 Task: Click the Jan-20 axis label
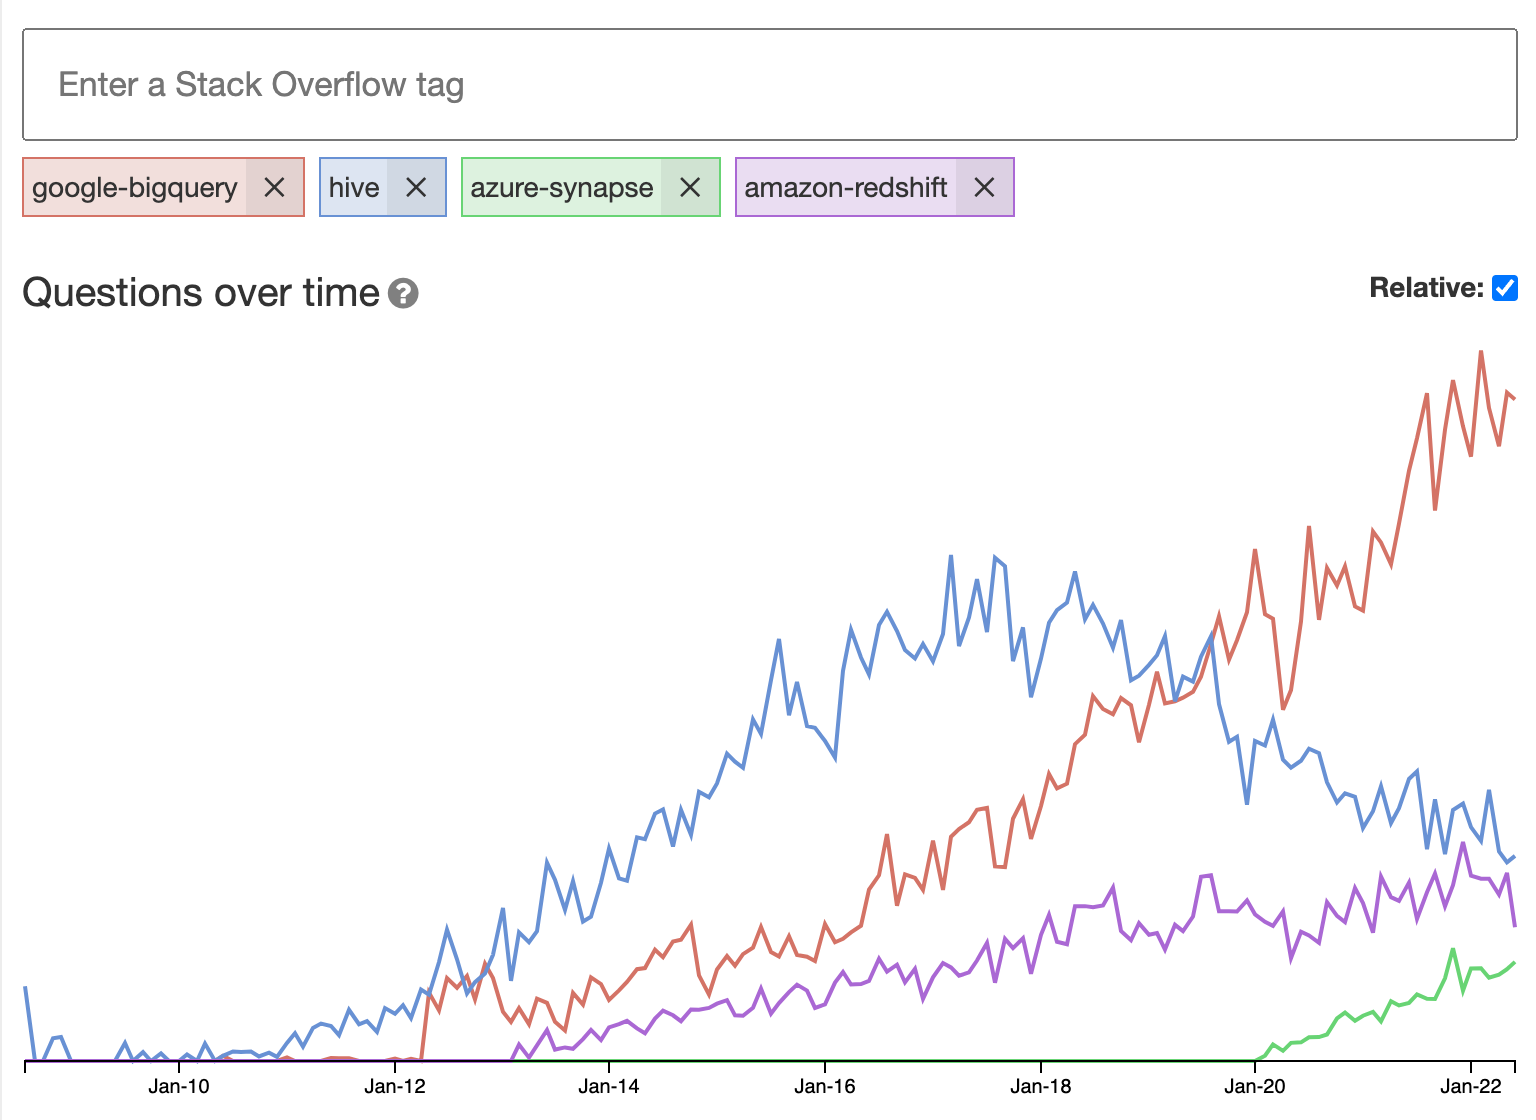pyautogui.click(x=1255, y=1087)
